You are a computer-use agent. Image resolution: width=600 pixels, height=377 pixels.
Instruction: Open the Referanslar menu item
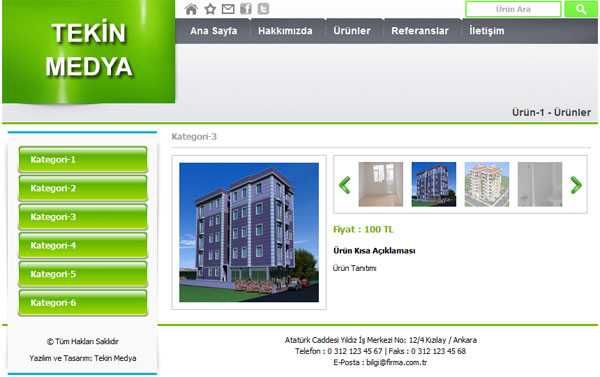(420, 31)
